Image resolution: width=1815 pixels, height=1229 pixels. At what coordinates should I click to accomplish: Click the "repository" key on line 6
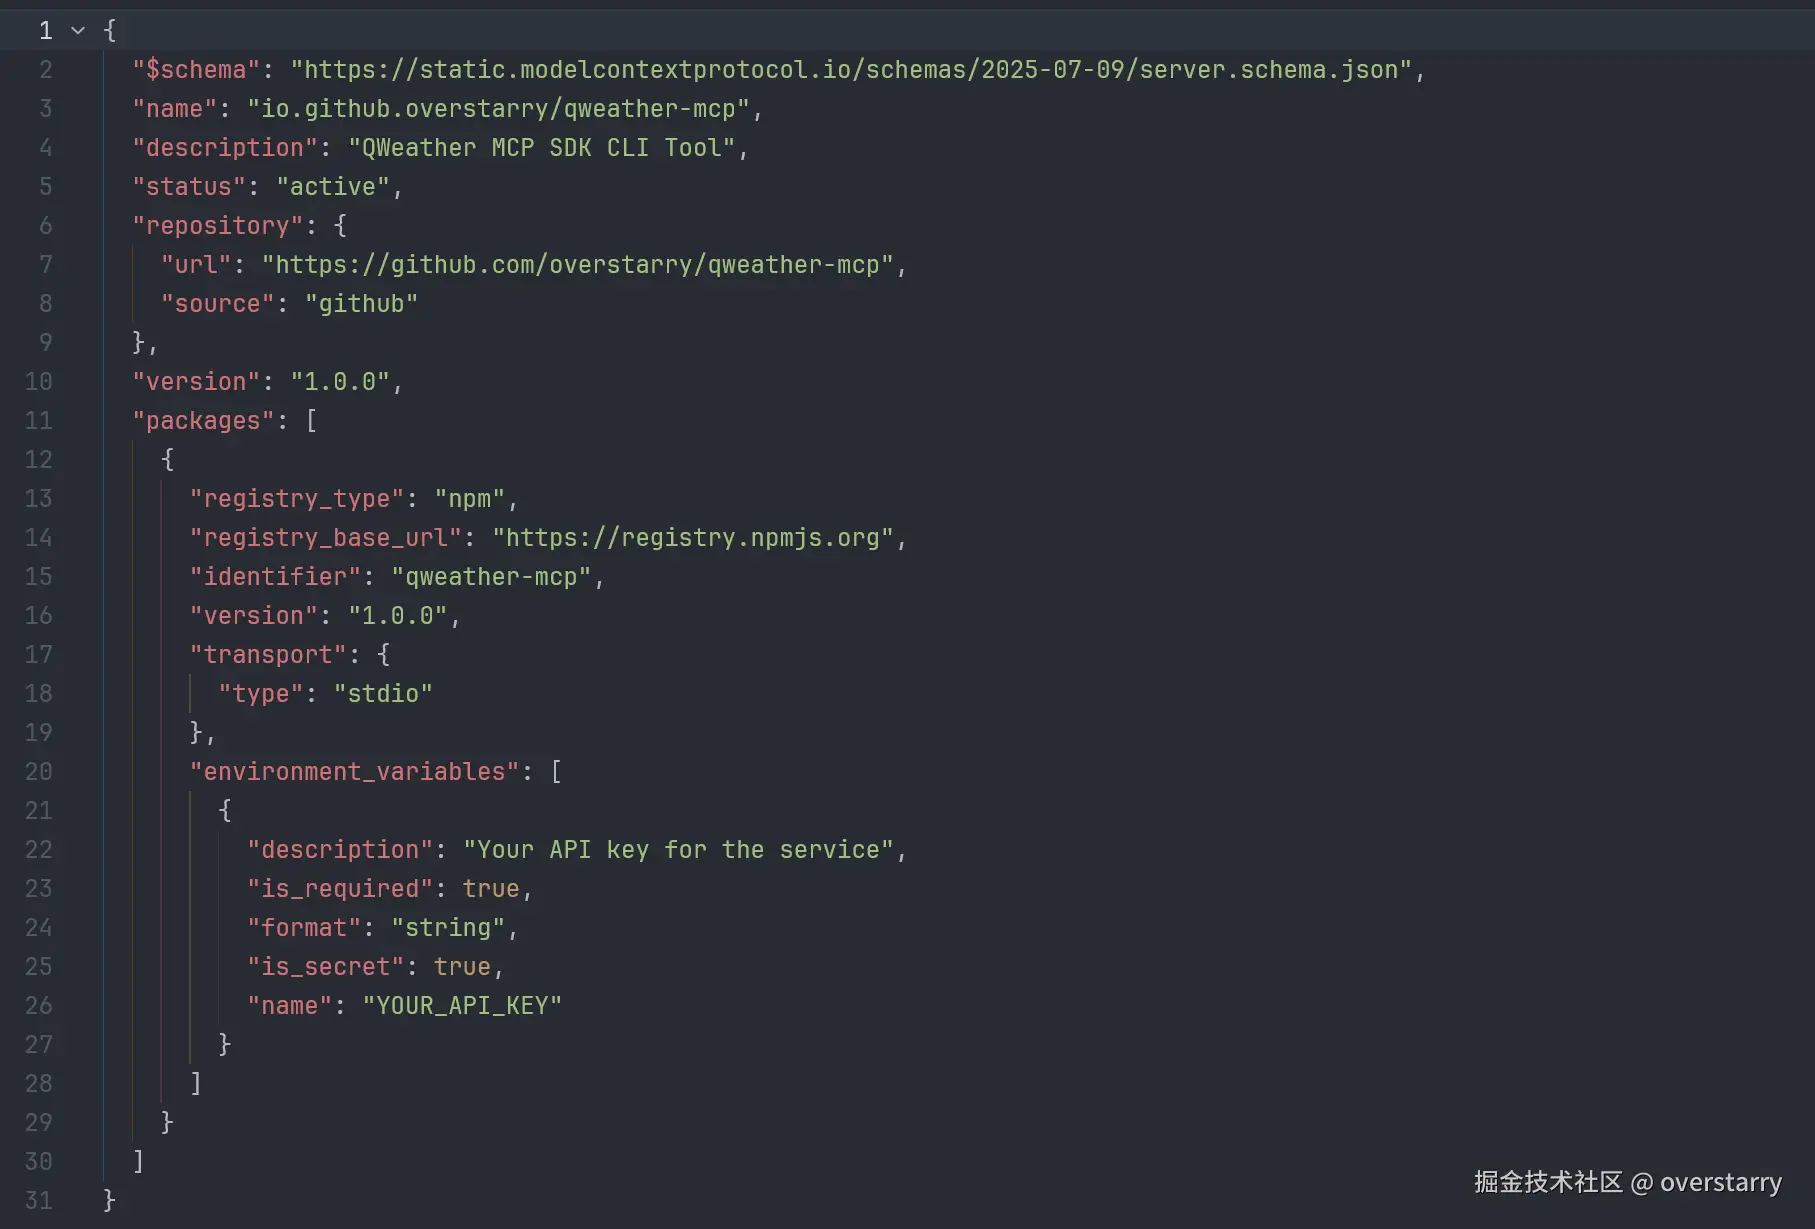pyautogui.click(x=217, y=226)
